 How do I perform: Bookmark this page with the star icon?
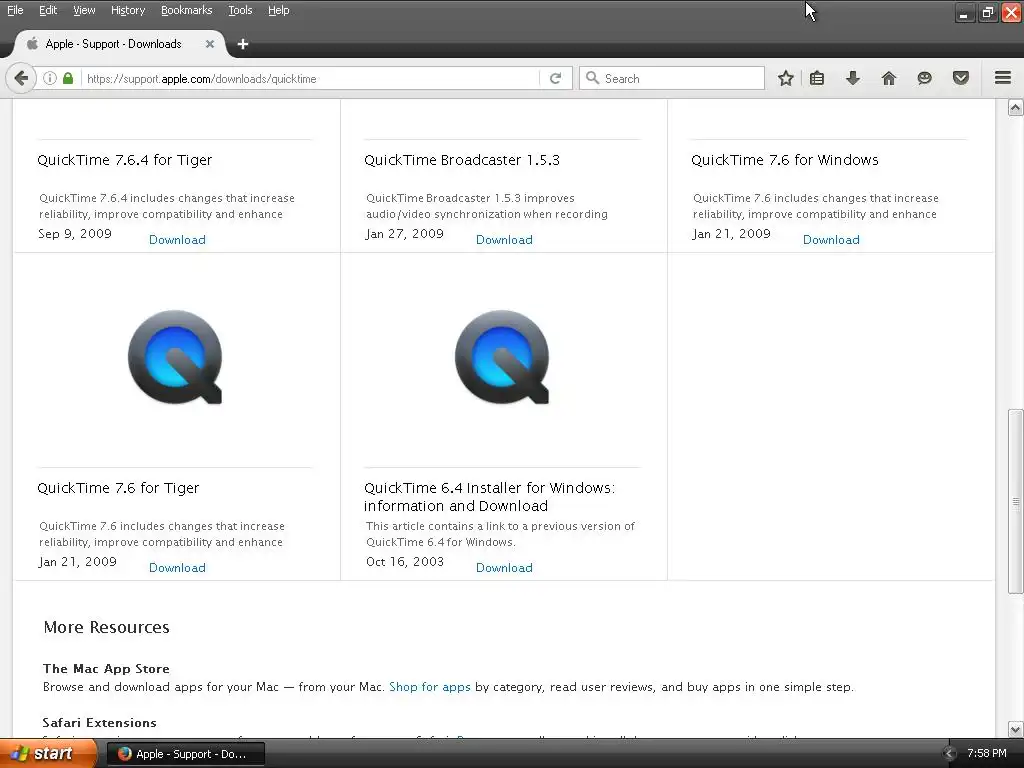coord(786,78)
